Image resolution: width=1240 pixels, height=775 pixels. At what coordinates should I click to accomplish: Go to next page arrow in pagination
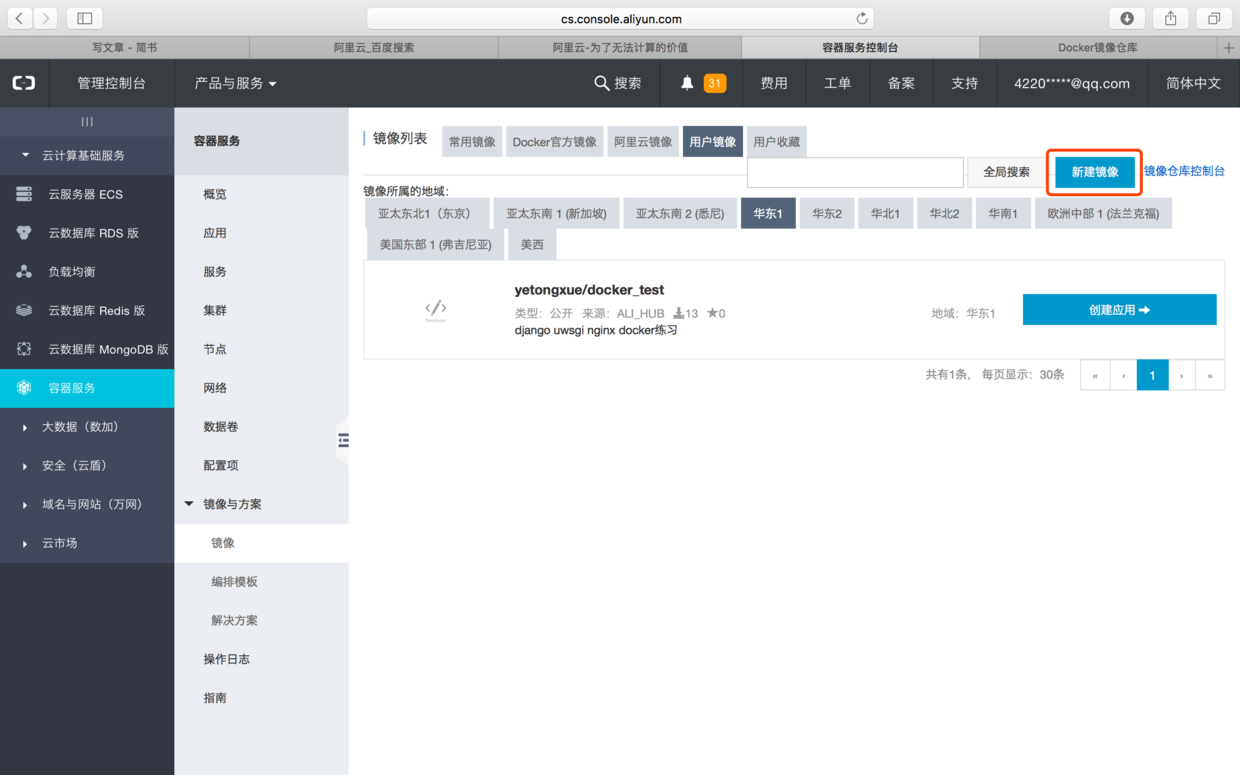1182,375
